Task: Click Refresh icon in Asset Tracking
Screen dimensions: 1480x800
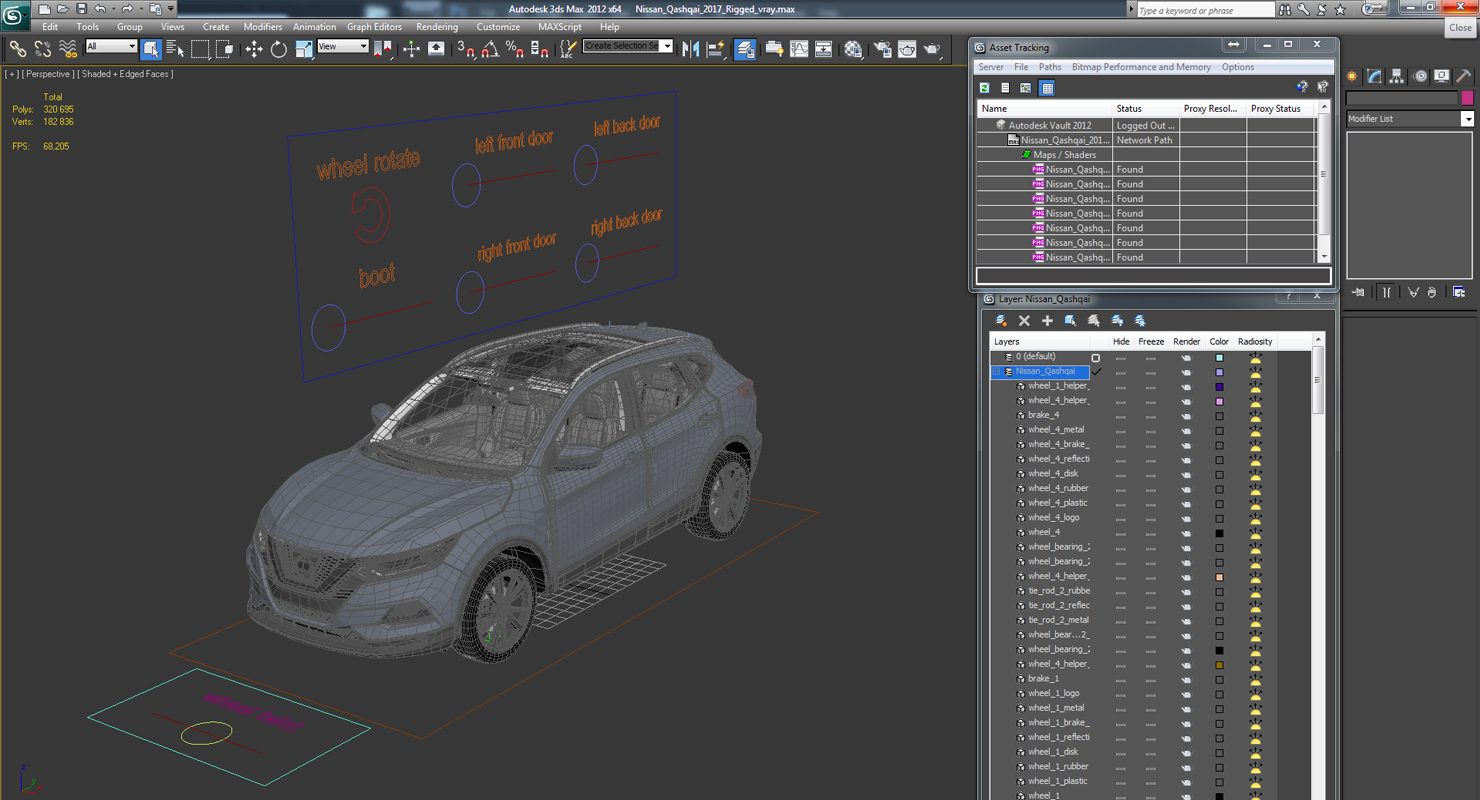Action: click(985, 88)
